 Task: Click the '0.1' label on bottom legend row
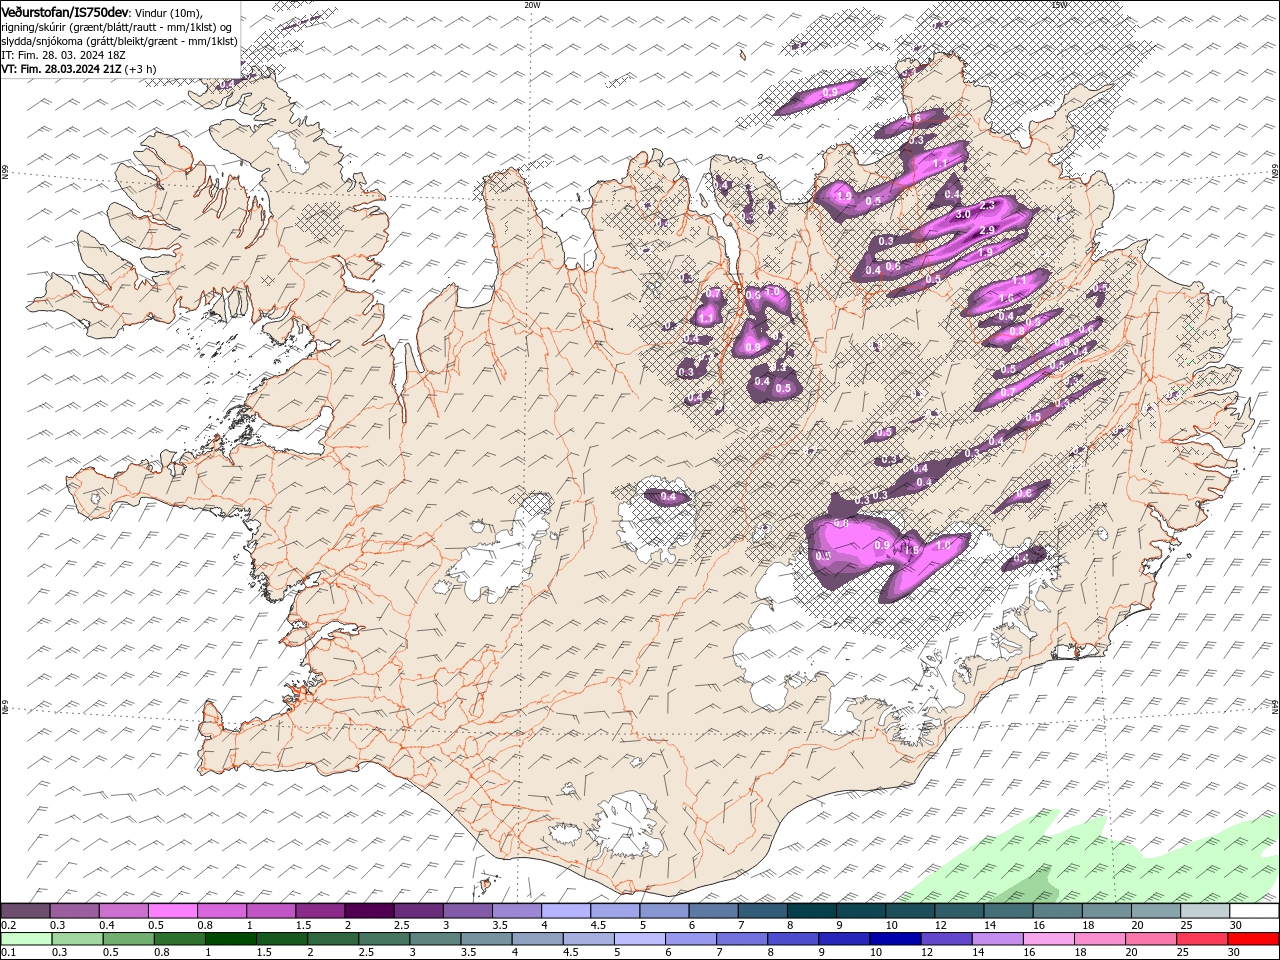[8, 953]
